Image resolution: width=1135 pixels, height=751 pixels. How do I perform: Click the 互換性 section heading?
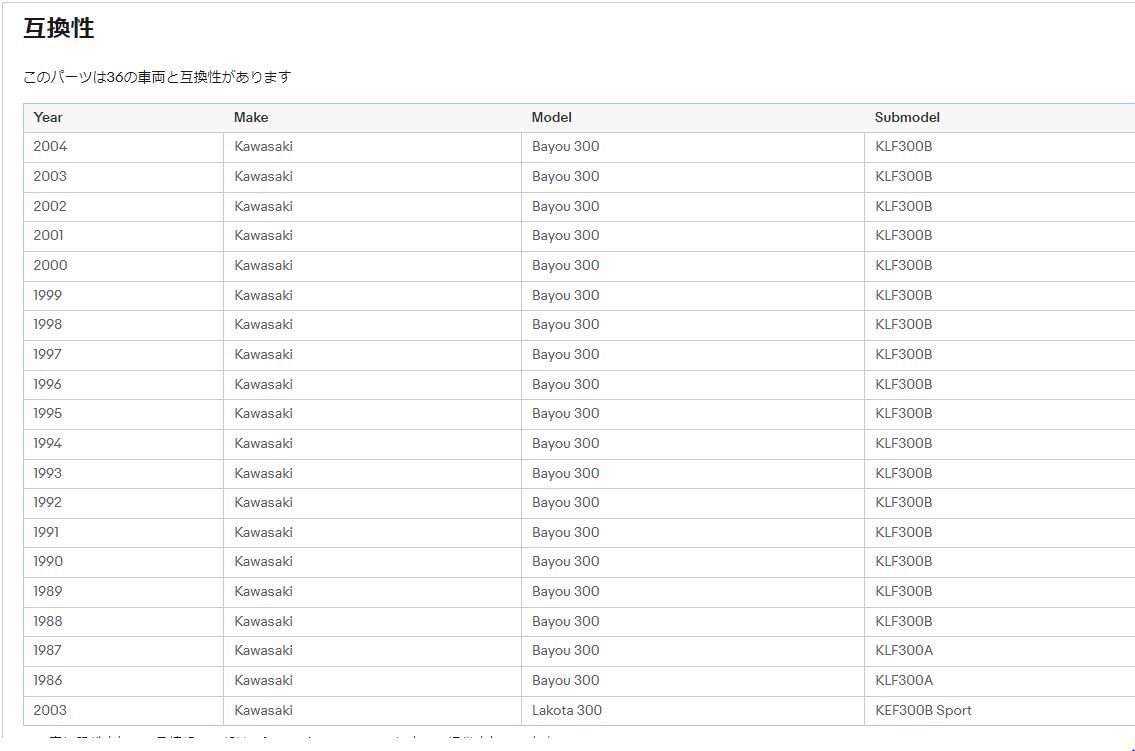click(x=59, y=29)
